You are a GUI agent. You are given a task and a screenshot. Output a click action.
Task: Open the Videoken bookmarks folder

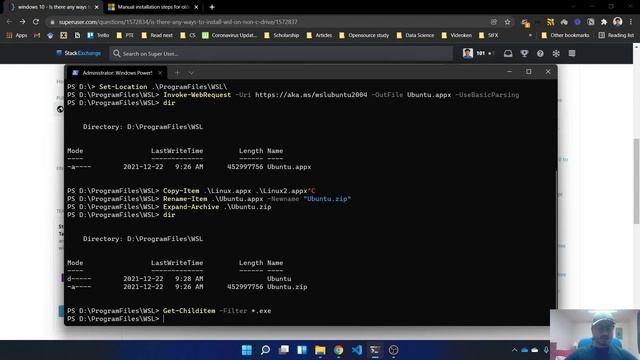(x=457, y=35)
